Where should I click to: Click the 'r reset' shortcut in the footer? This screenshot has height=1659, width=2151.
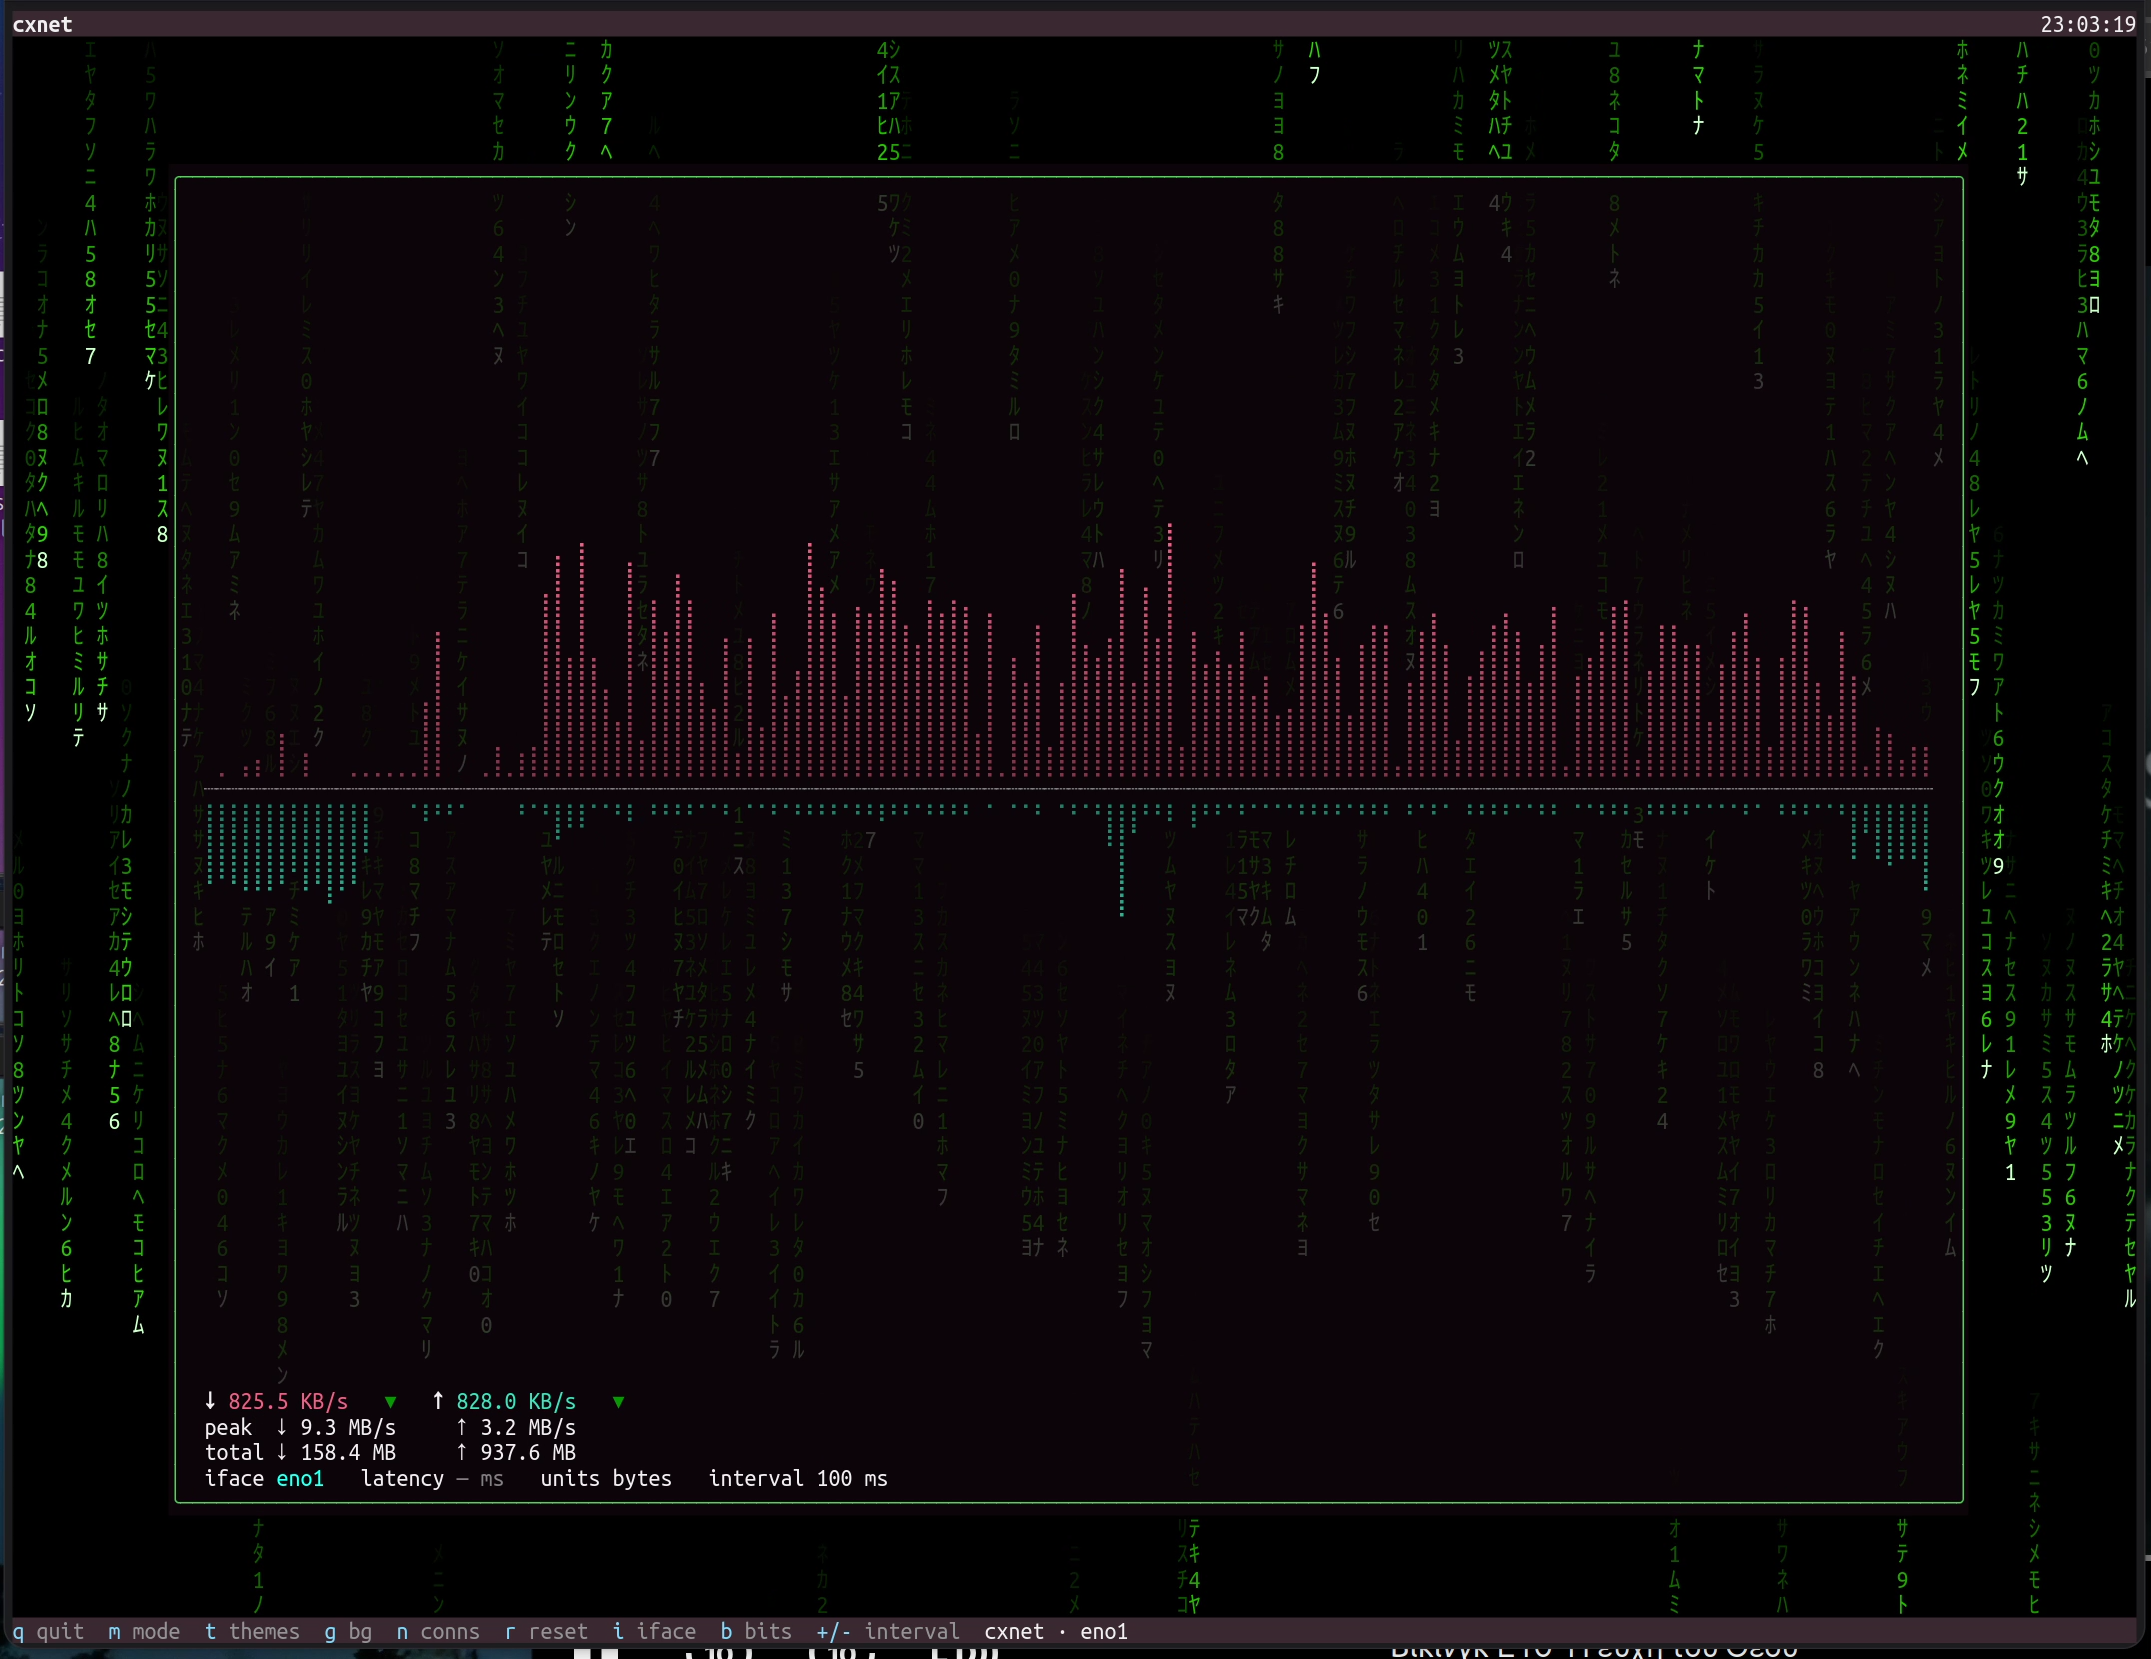[x=546, y=1631]
